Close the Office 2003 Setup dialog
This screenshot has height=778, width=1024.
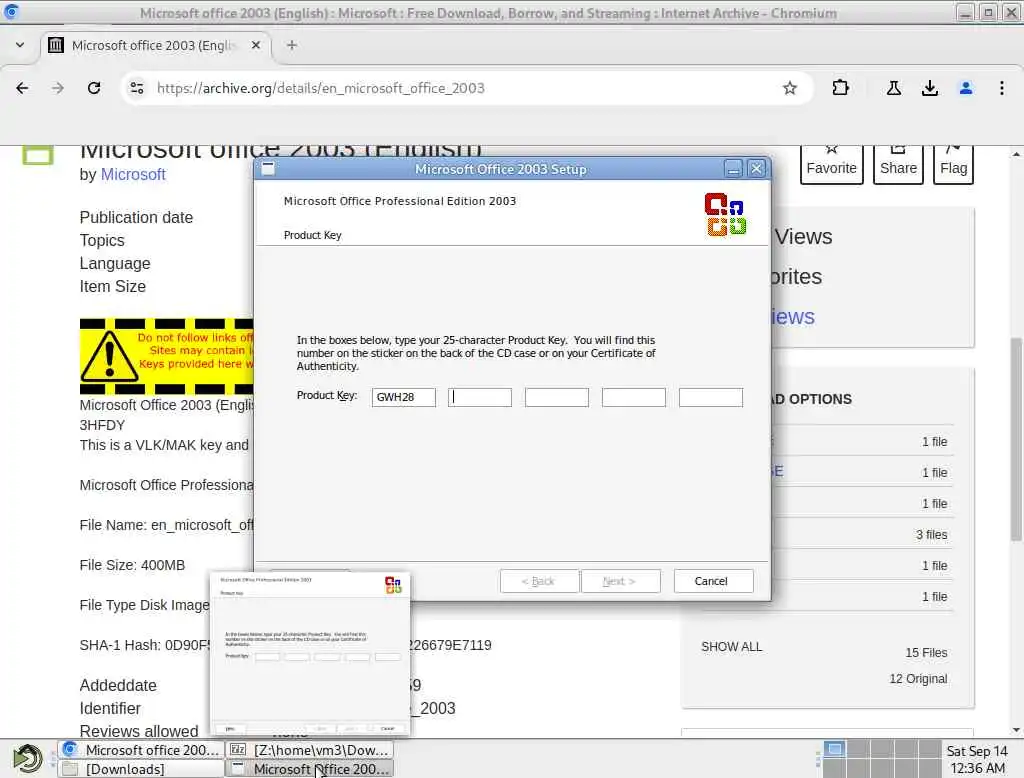tap(756, 169)
